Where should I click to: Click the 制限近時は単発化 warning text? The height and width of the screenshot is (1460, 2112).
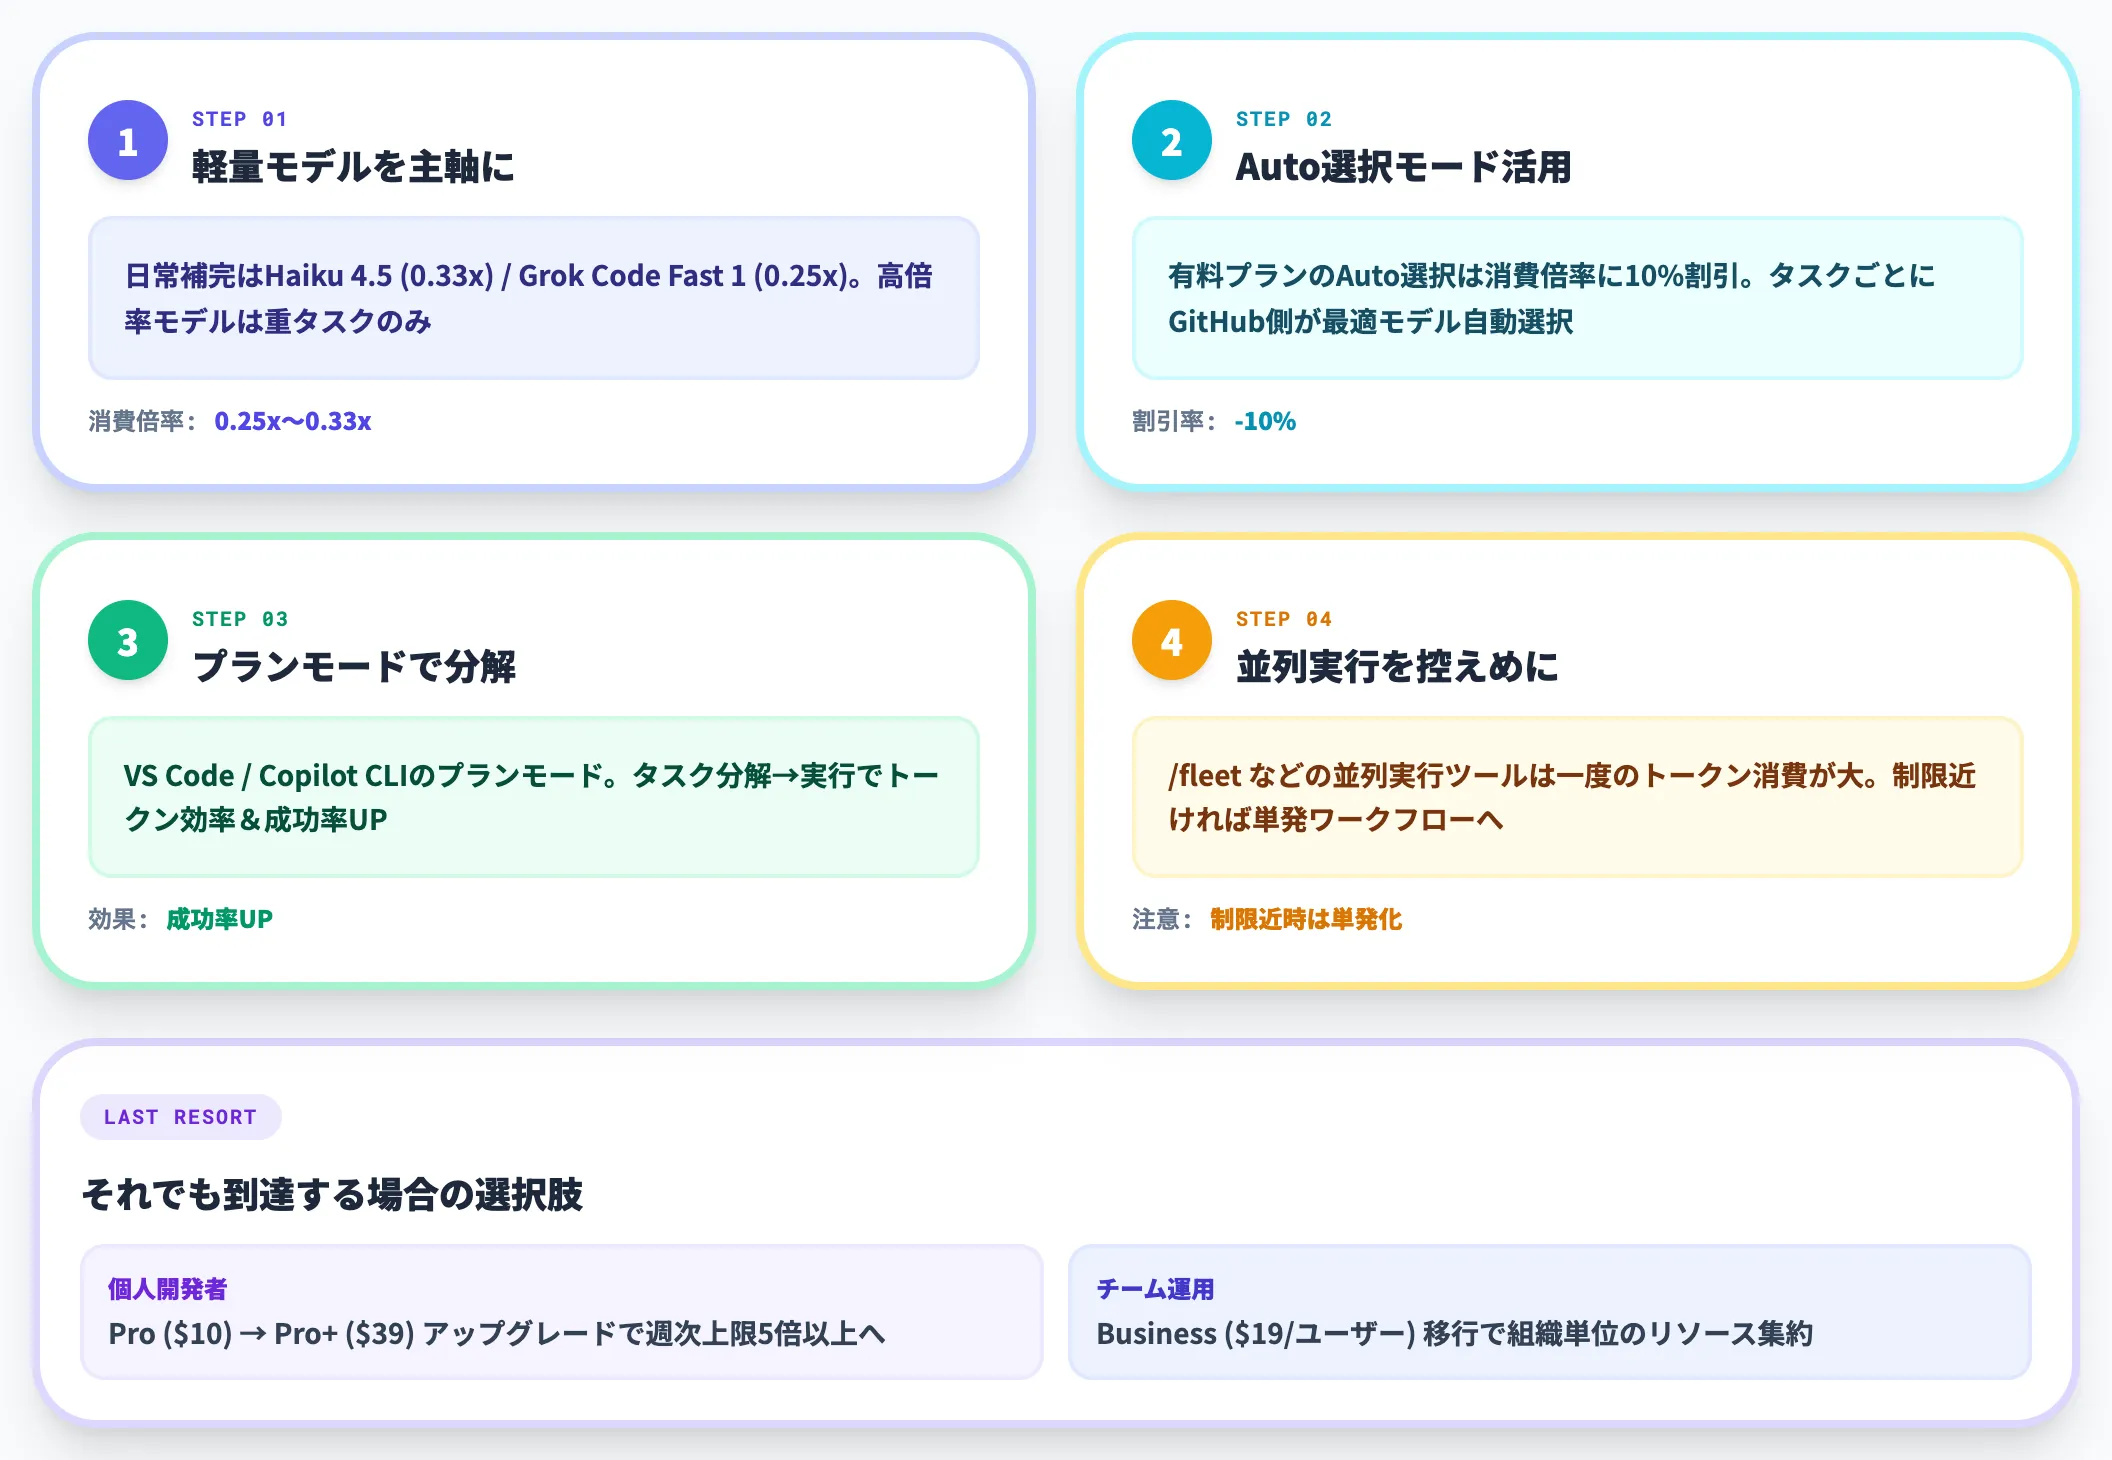tap(1305, 918)
